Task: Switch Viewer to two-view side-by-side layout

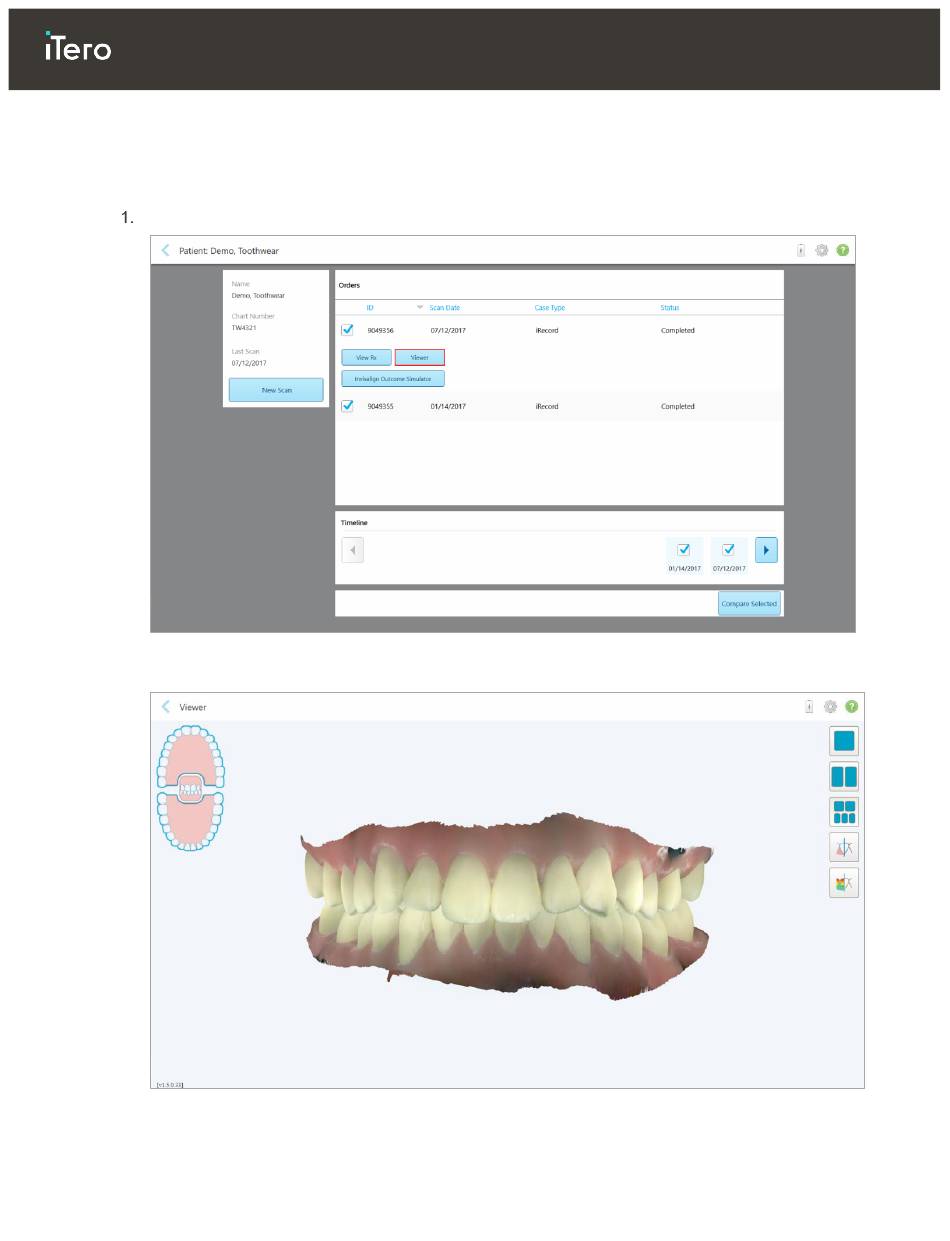Action: pos(844,776)
